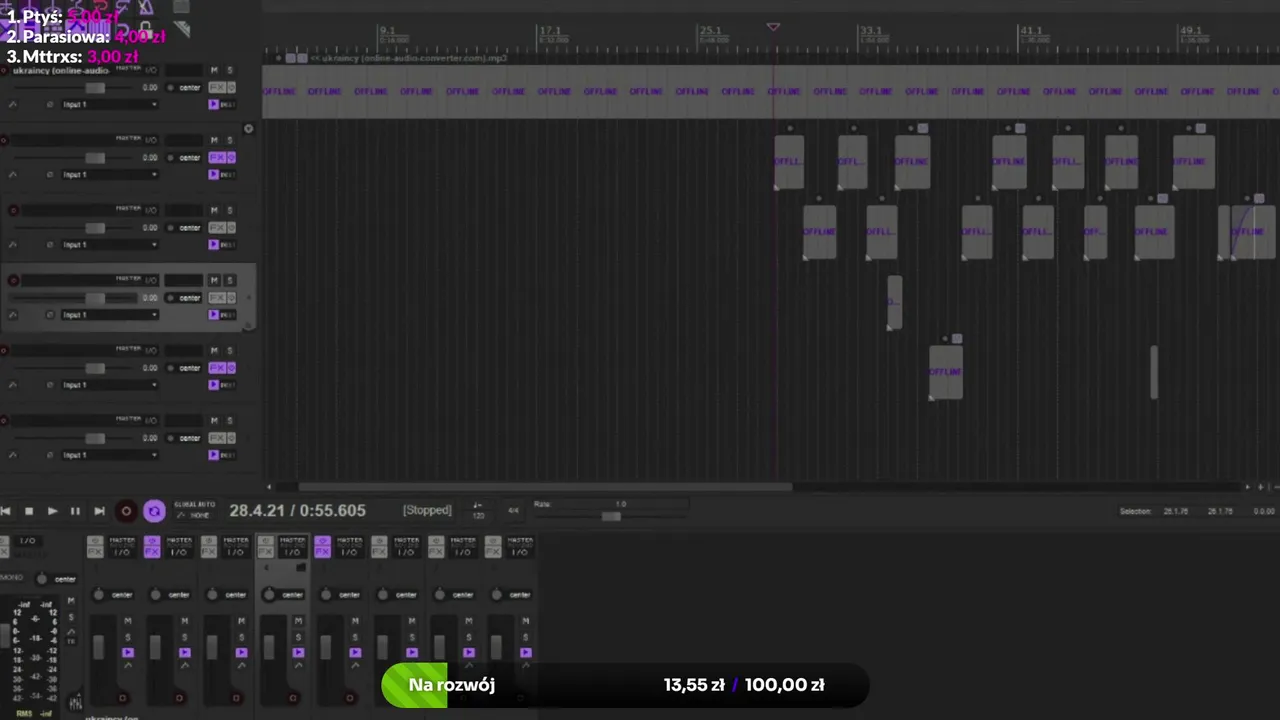Click the pan knob on eighth mixer strip

(496, 594)
